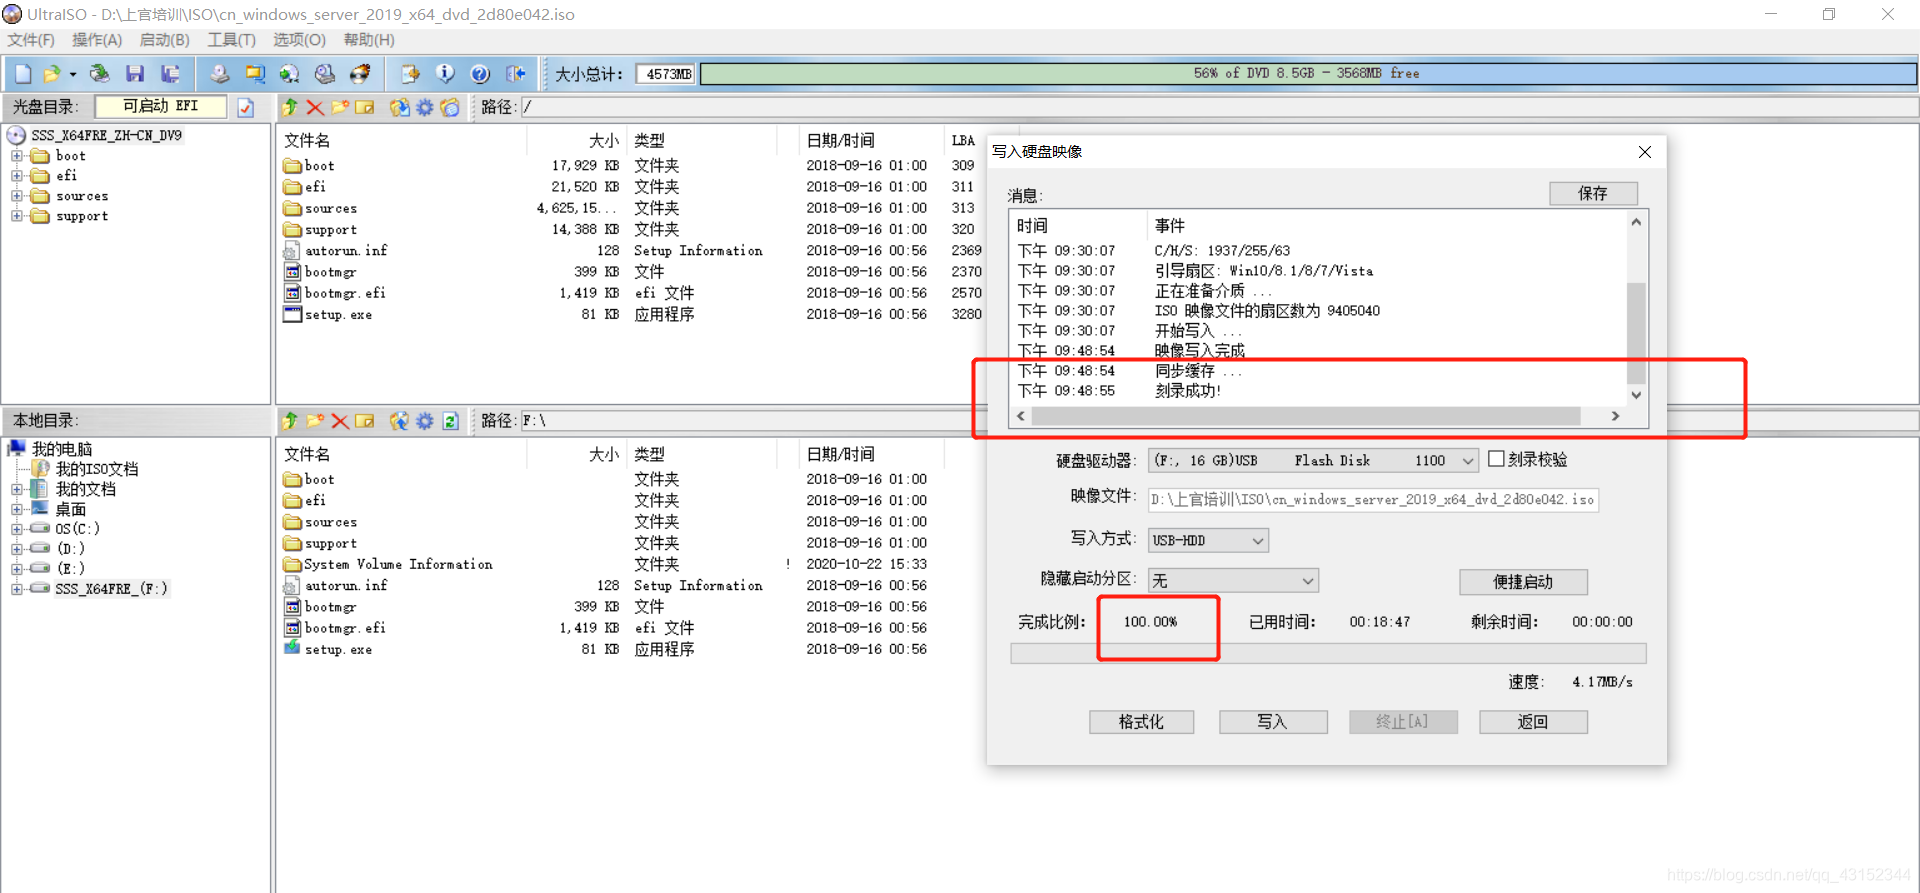Open the 启动(B) menu

tap(164, 40)
